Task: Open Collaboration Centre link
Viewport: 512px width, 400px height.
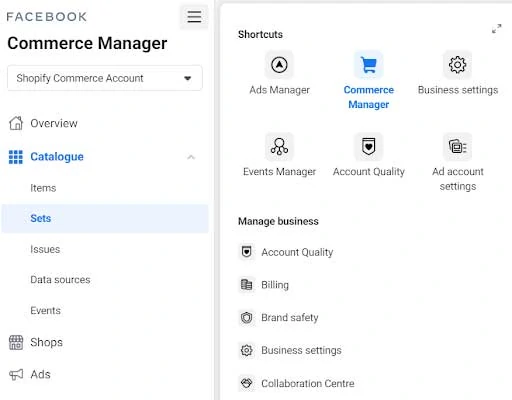Action: point(308,383)
